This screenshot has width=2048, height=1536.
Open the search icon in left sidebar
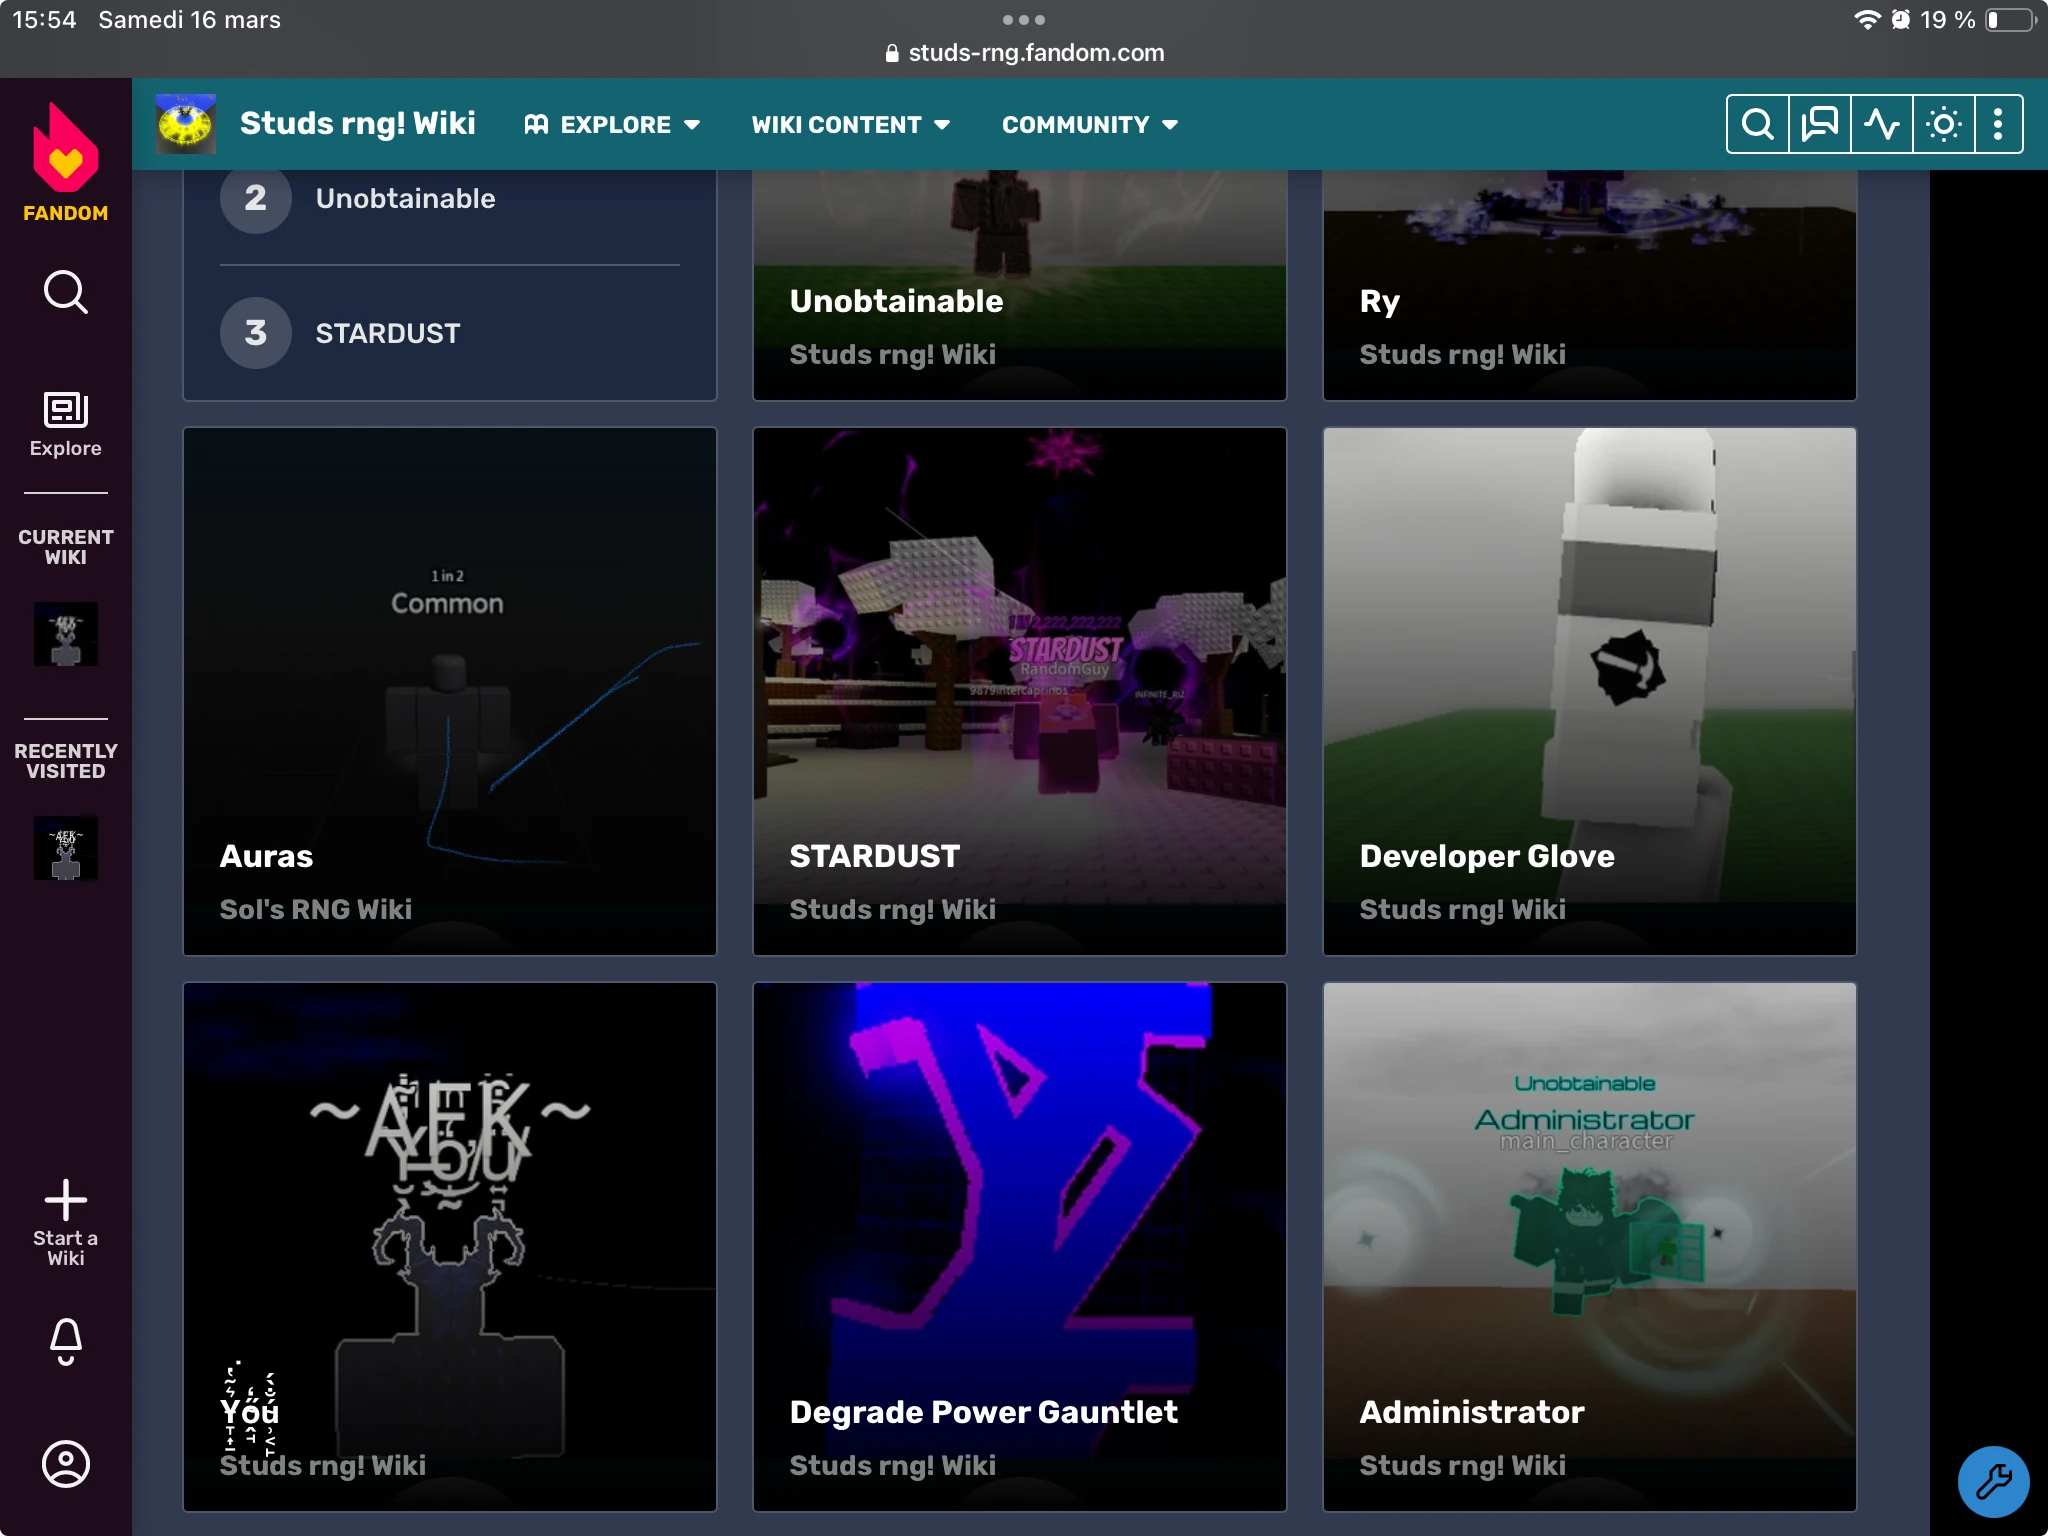65,292
